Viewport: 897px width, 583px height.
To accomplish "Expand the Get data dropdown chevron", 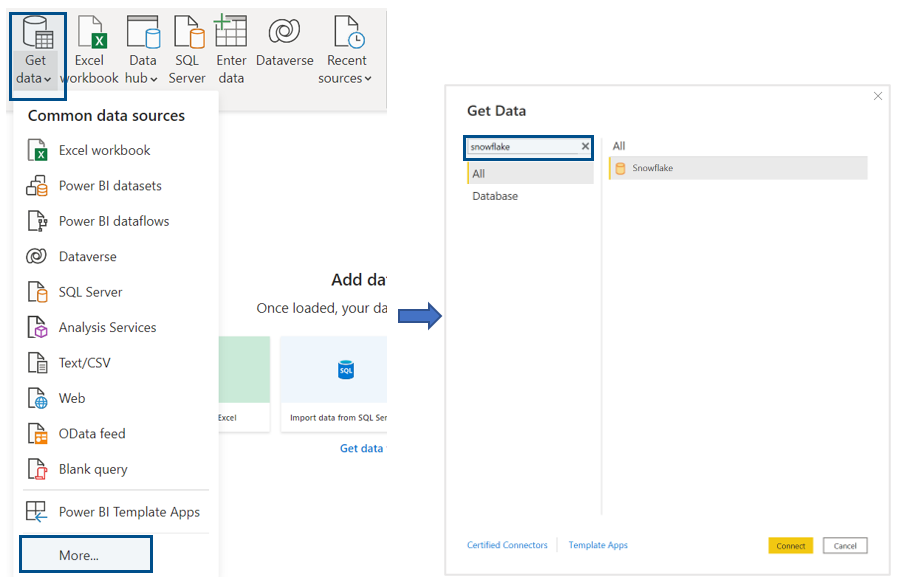I will click(x=47, y=79).
